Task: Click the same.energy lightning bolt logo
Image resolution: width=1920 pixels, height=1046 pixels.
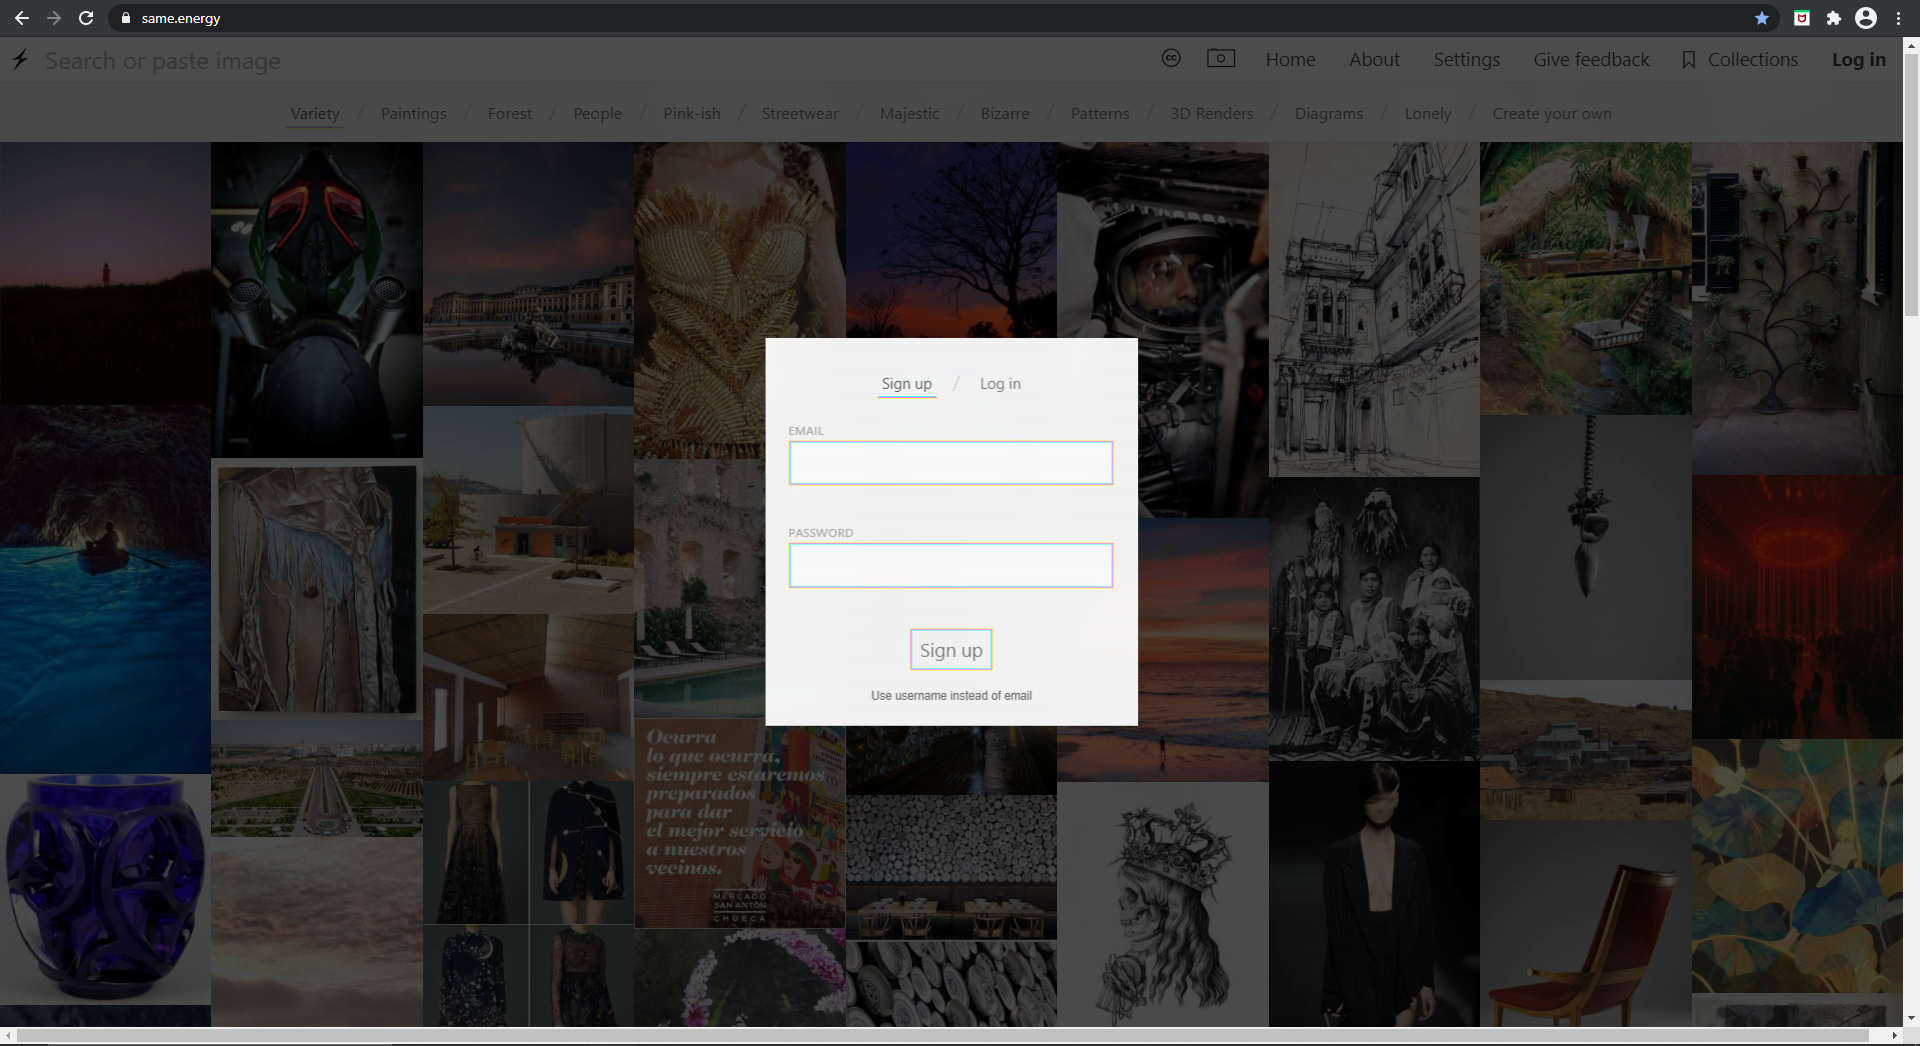Action: pyautogui.click(x=20, y=60)
